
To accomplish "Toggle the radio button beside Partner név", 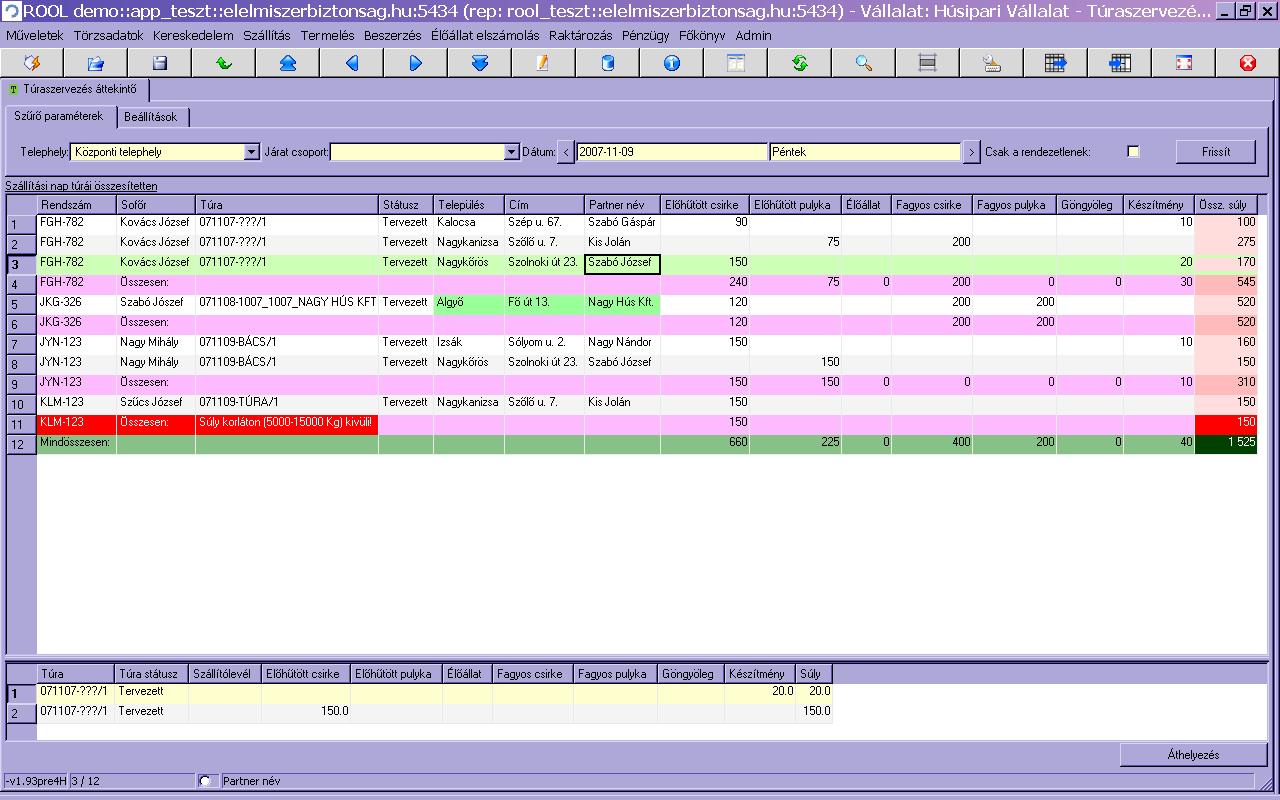I will point(206,781).
